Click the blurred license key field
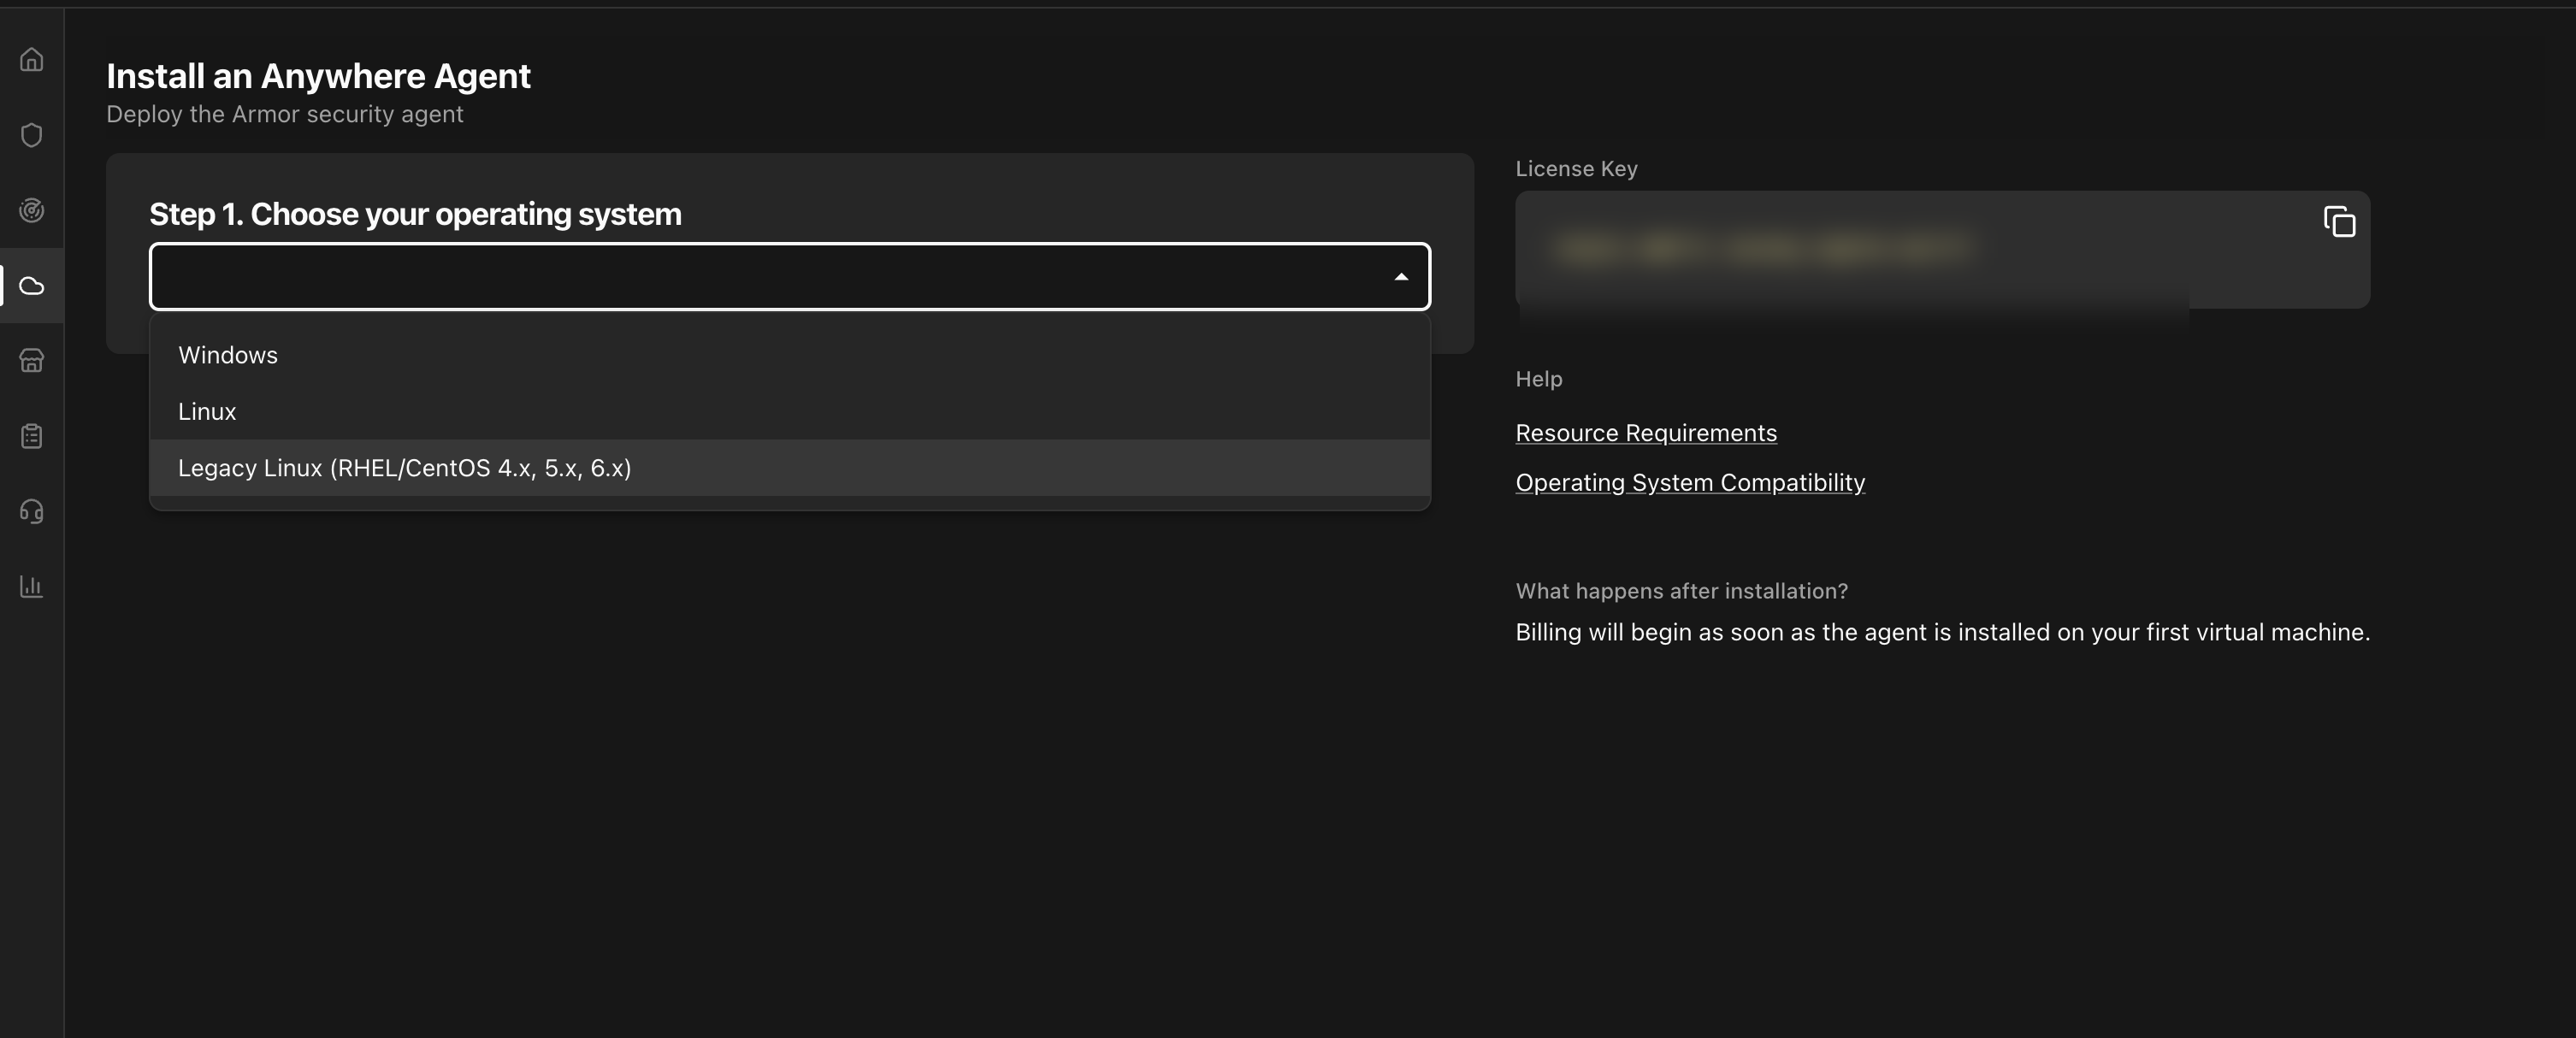 click(x=1942, y=250)
